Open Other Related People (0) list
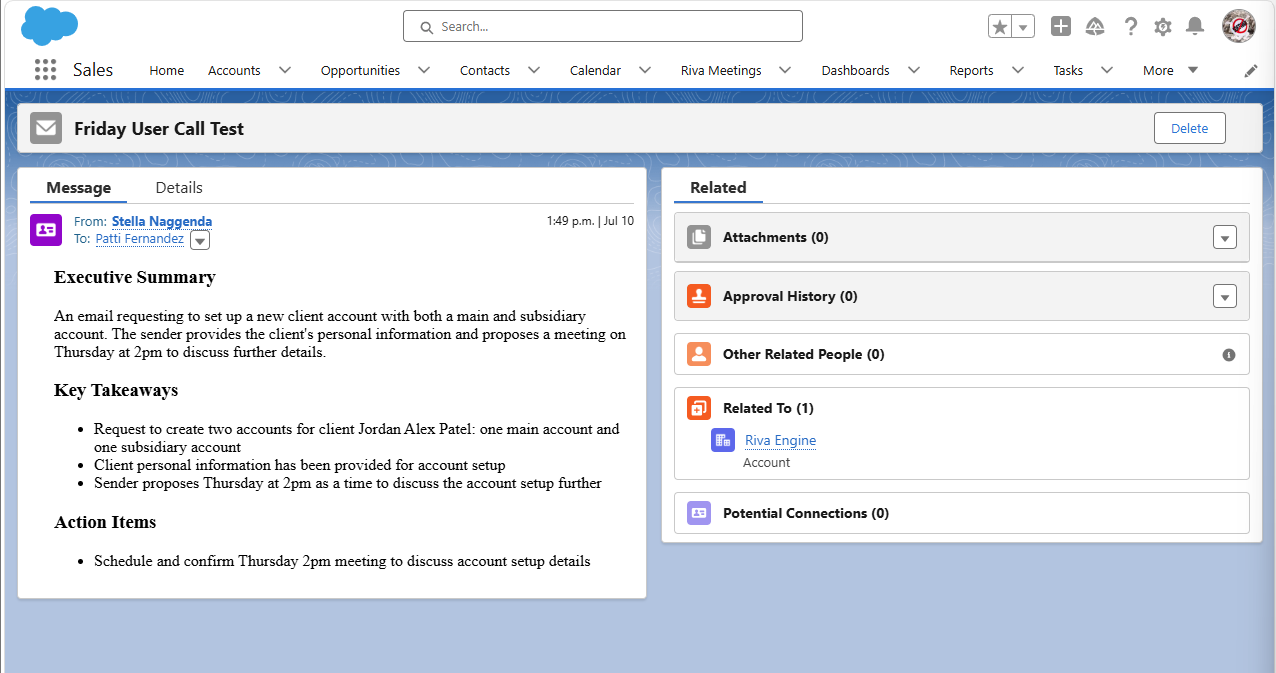This screenshot has width=1276, height=673. [804, 354]
